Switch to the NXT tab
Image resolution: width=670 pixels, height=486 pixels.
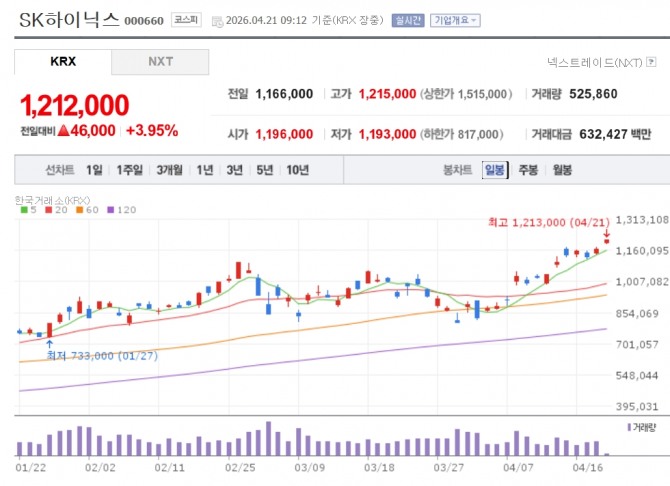tap(160, 61)
